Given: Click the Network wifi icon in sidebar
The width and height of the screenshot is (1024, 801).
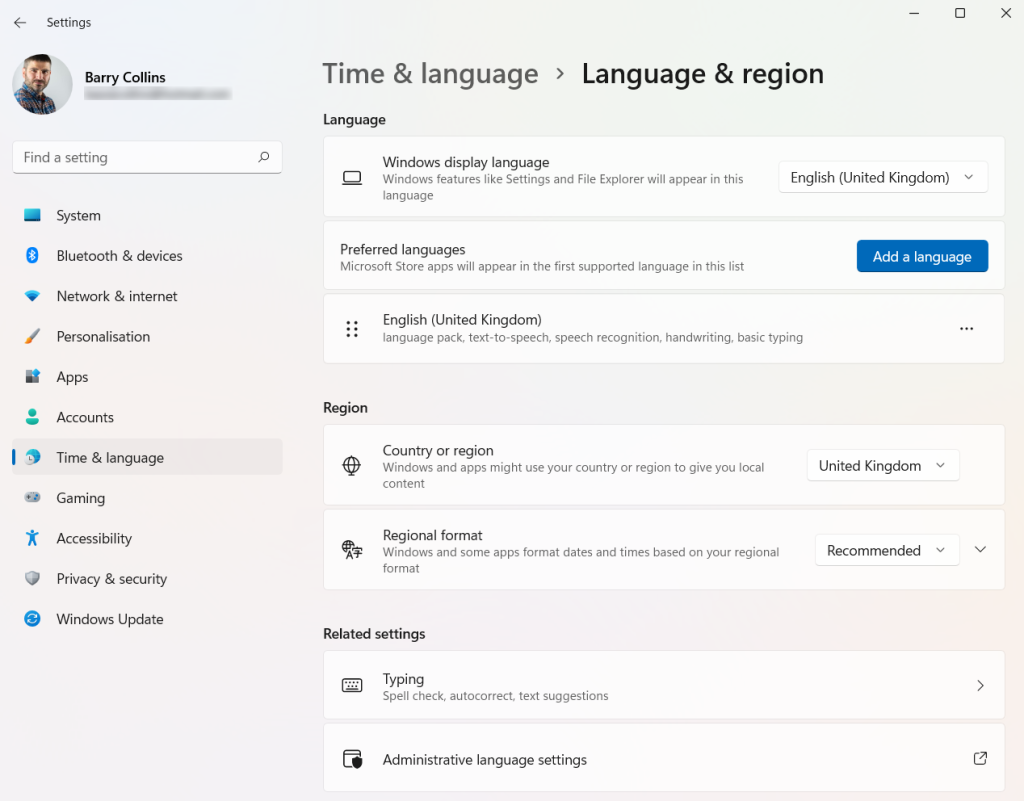Looking at the screenshot, I should tap(32, 296).
